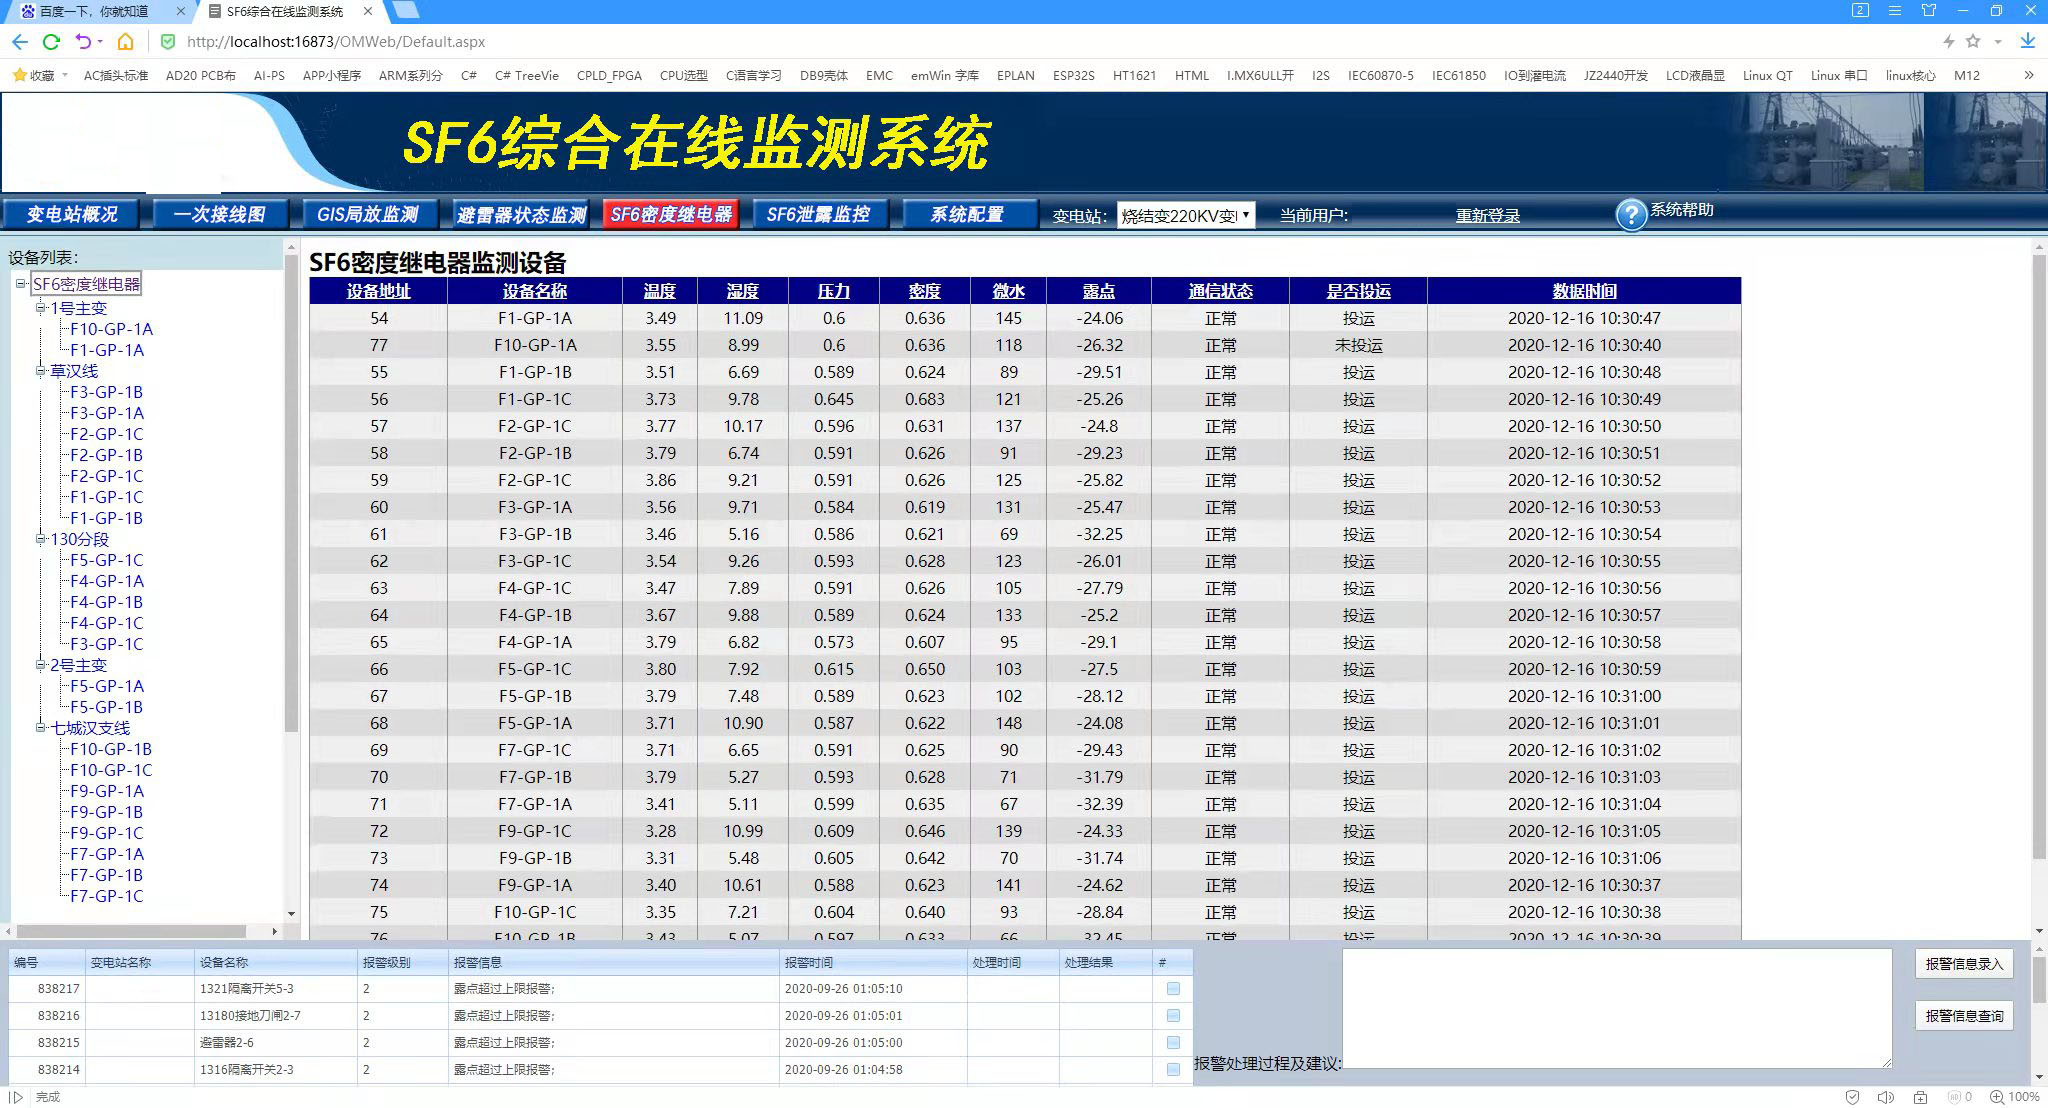Open the new tab button
This screenshot has height=1108, width=2048.
click(x=405, y=10)
